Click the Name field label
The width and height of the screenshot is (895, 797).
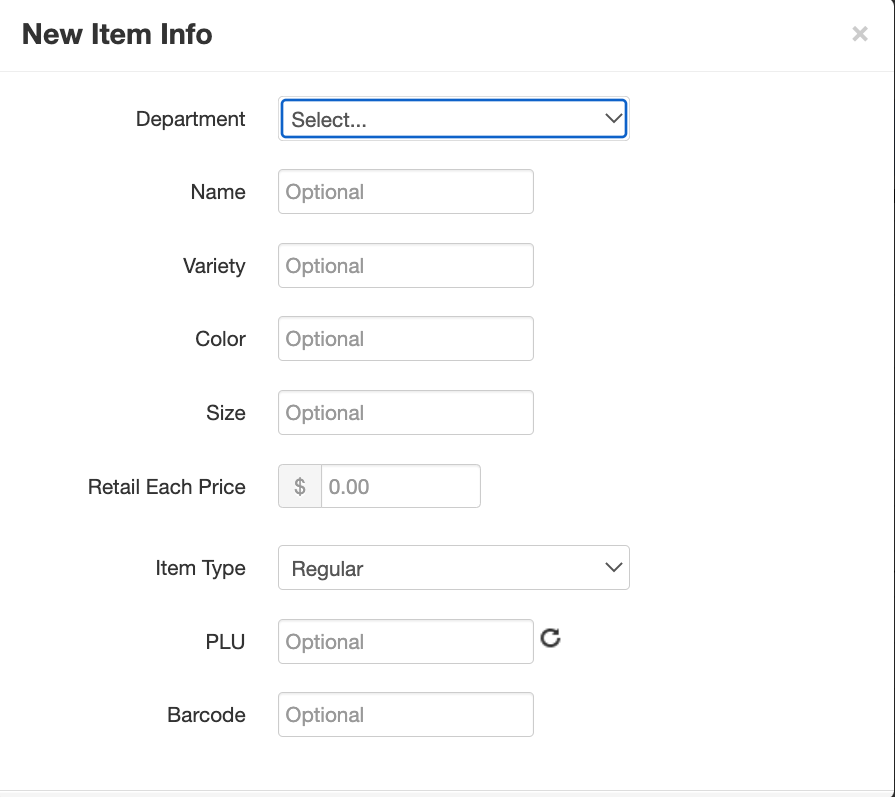[x=218, y=192]
